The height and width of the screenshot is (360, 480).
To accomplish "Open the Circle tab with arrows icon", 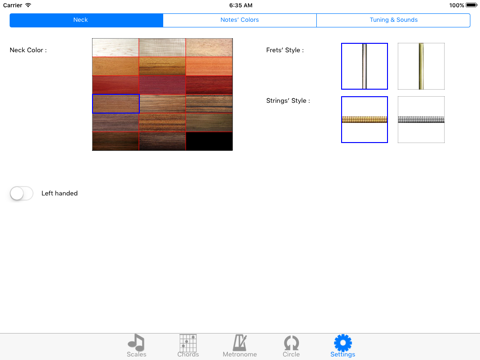I will coord(291,346).
